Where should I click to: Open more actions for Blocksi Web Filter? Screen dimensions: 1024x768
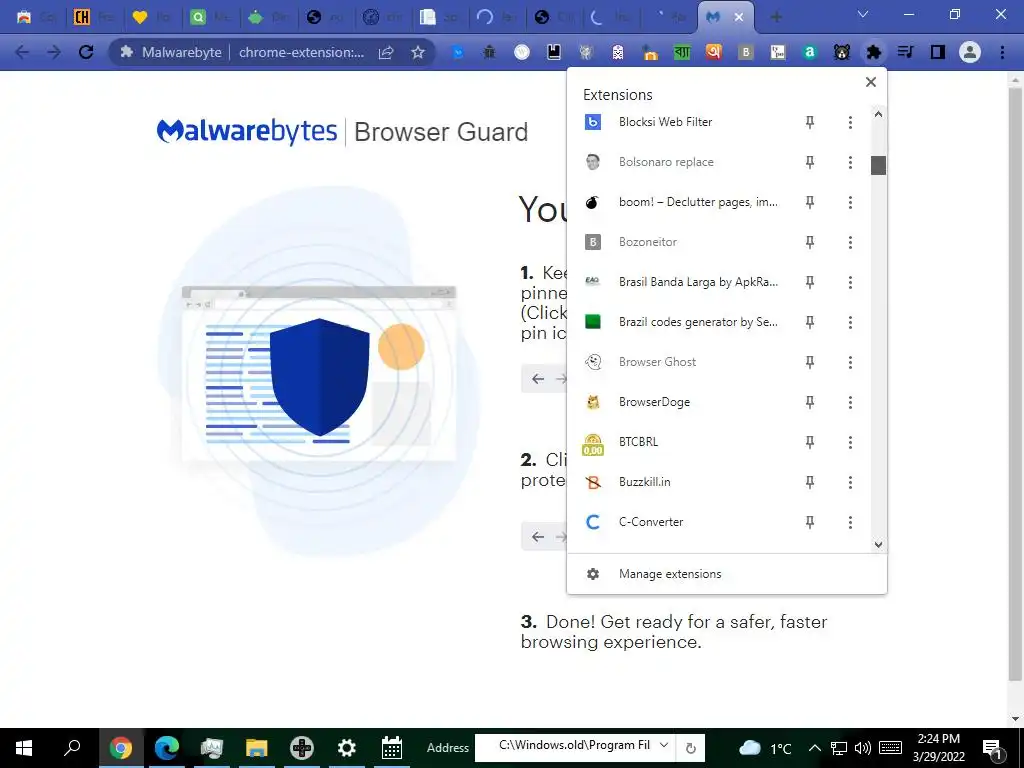click(x=850, y=122)
